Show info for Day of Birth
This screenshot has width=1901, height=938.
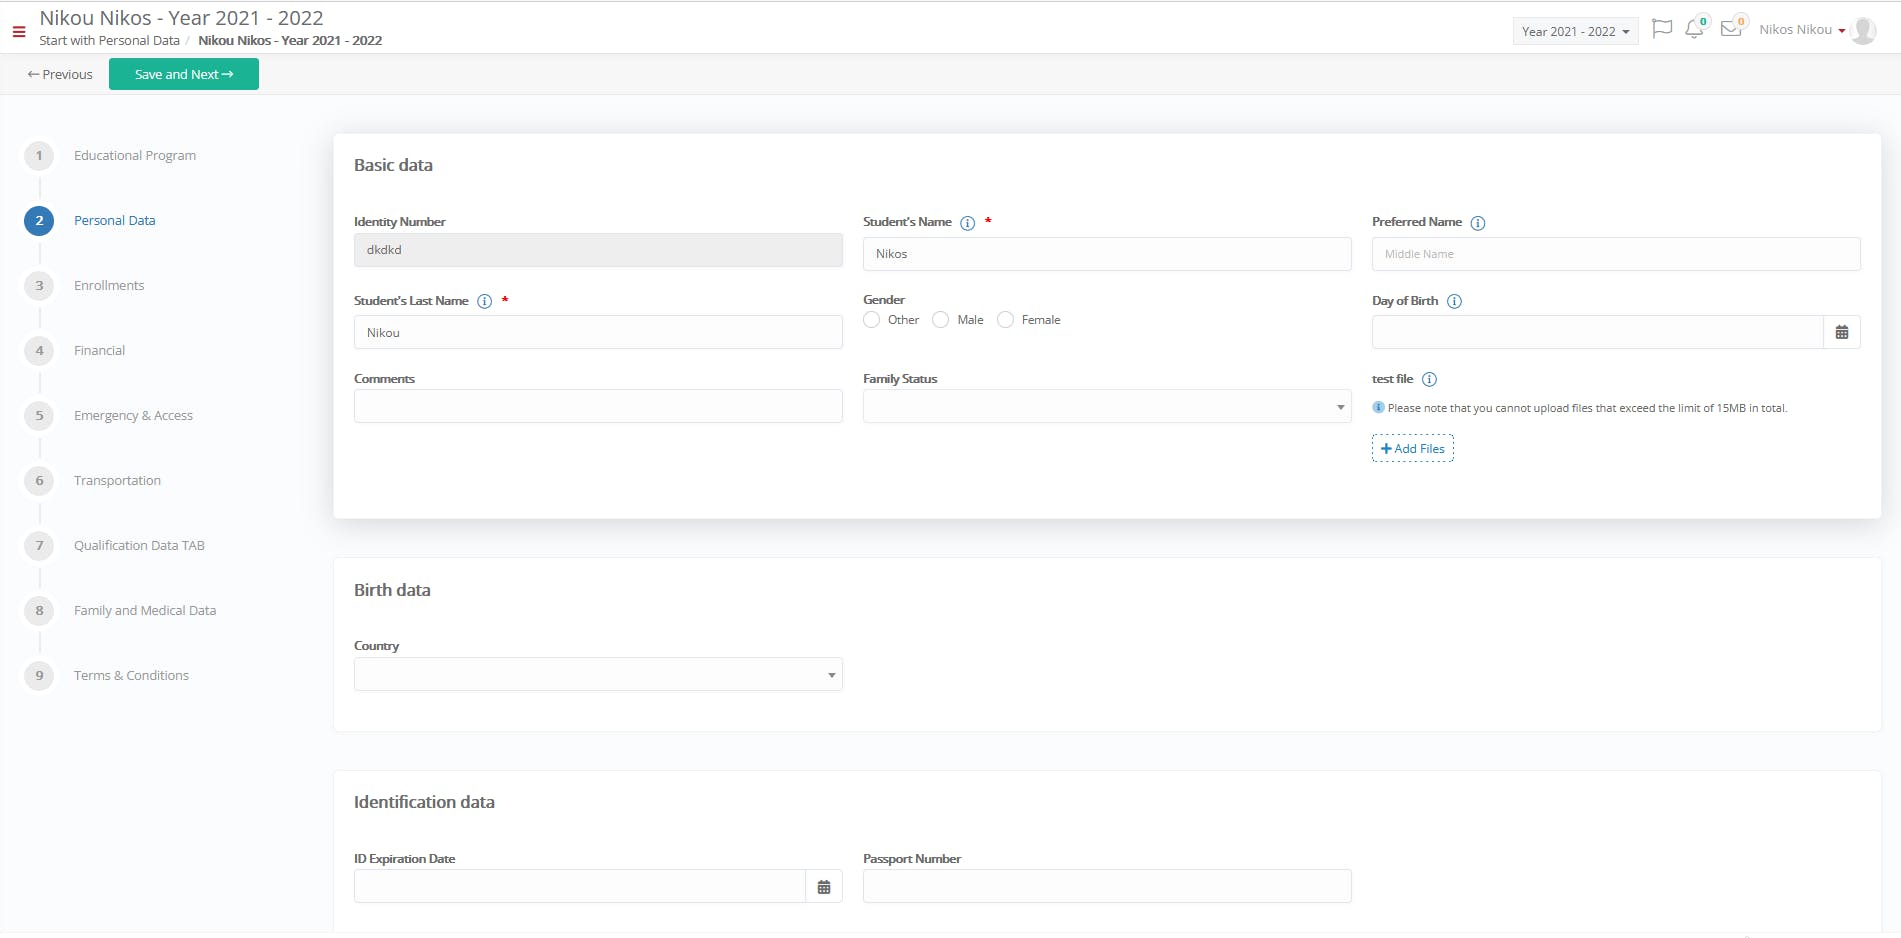1455,301
